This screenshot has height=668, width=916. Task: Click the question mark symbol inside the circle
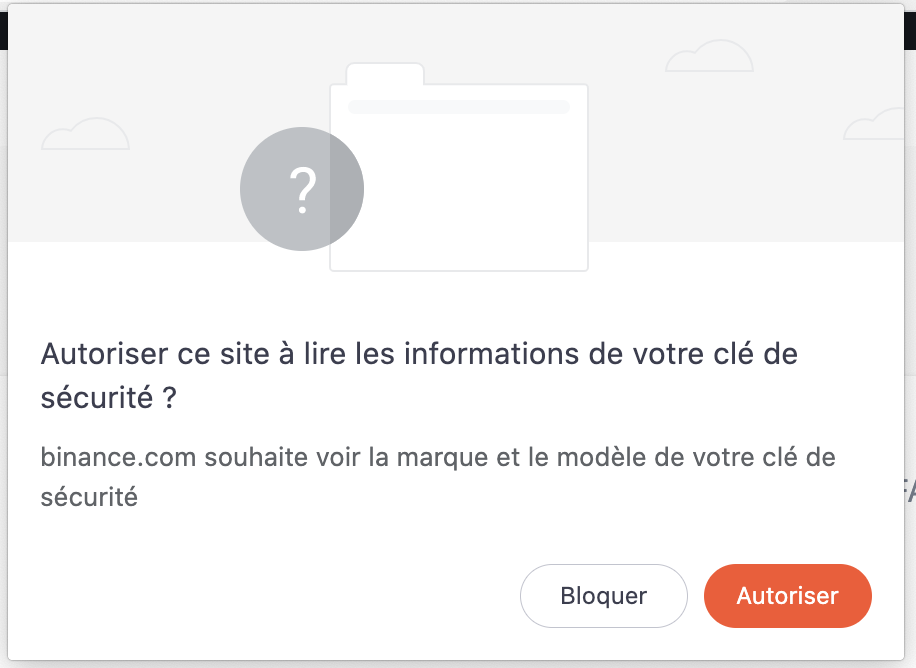click(x=303, y=191)
